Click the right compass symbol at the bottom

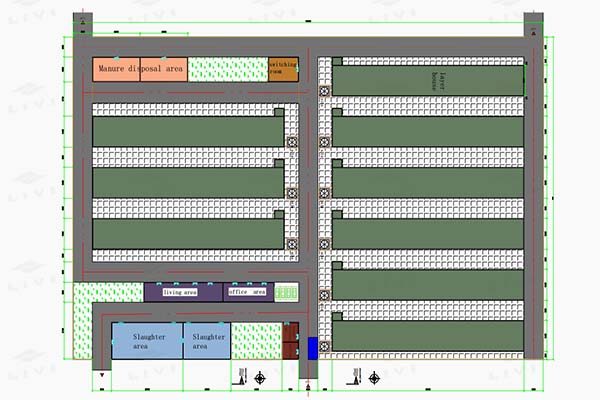tap(374, 376)
